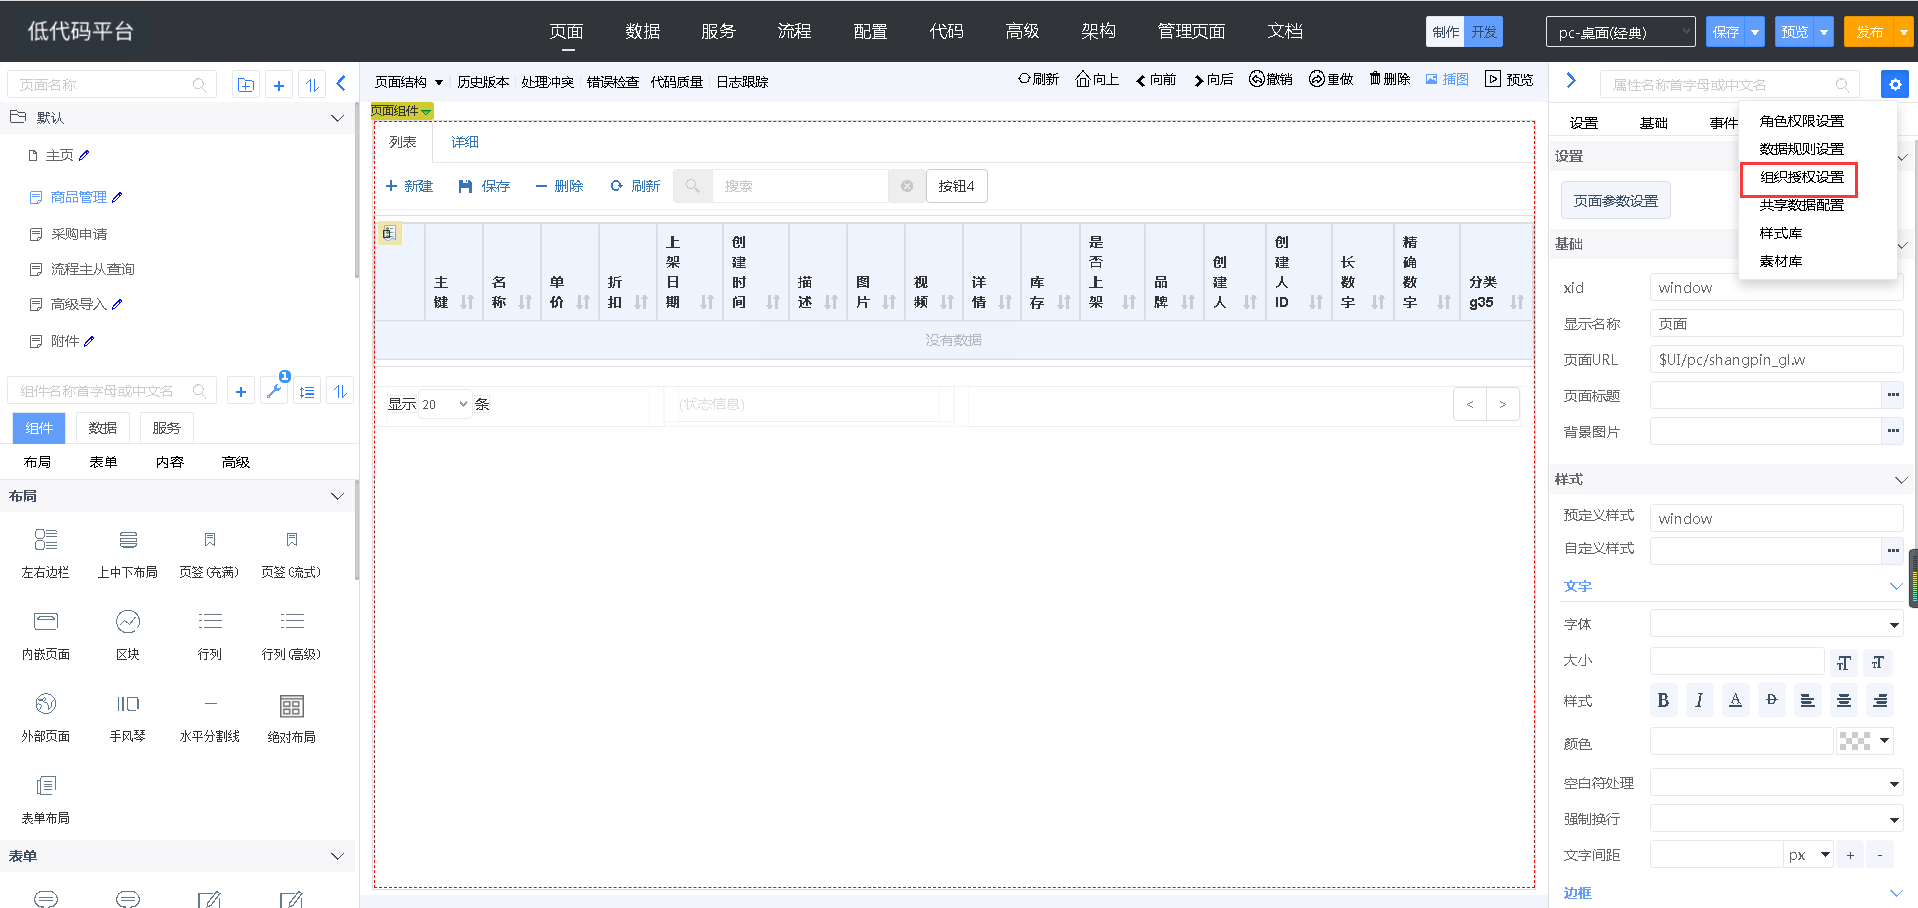Select the 左右边栏 layout component
Viewport: 1918px width, 908px height.
click(46, 541)
